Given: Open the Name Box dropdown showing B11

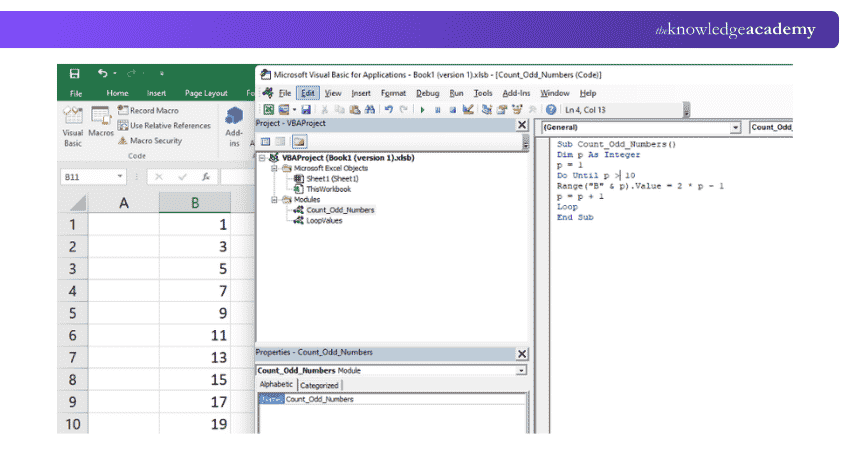Looking at the screenshot, I should click(x=120, y=177).
